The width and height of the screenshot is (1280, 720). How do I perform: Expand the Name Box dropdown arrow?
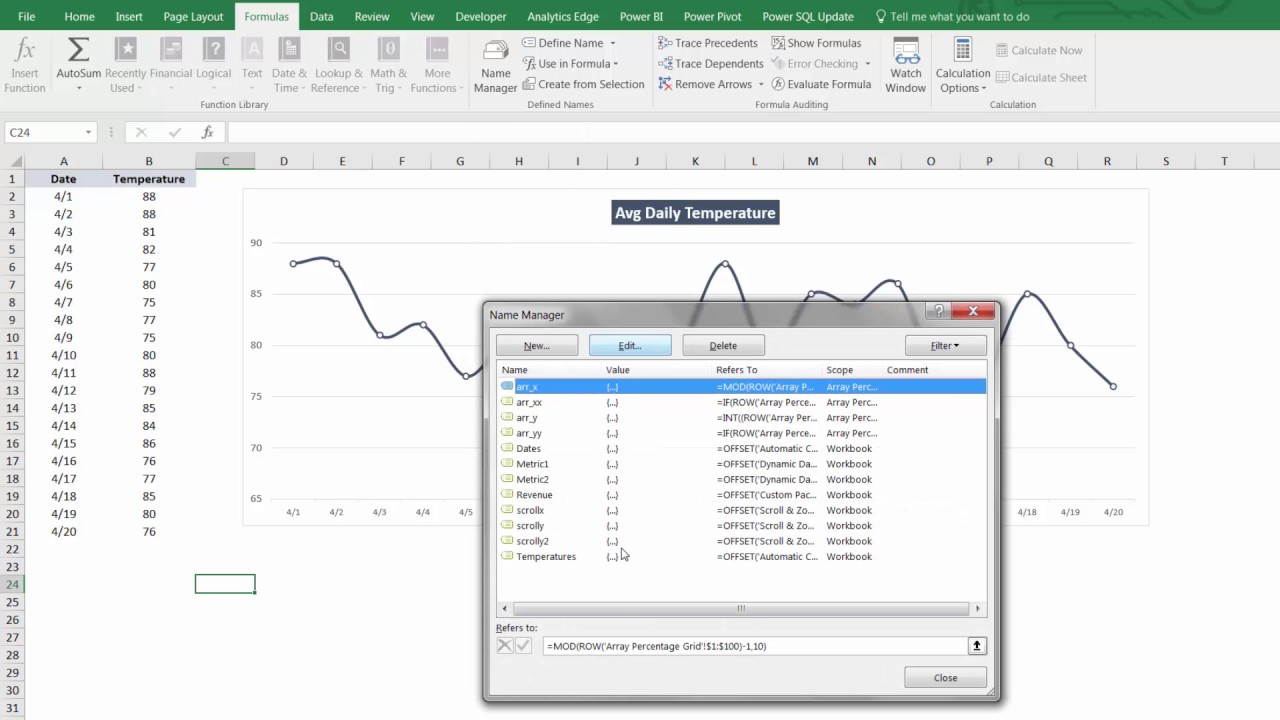88,132
